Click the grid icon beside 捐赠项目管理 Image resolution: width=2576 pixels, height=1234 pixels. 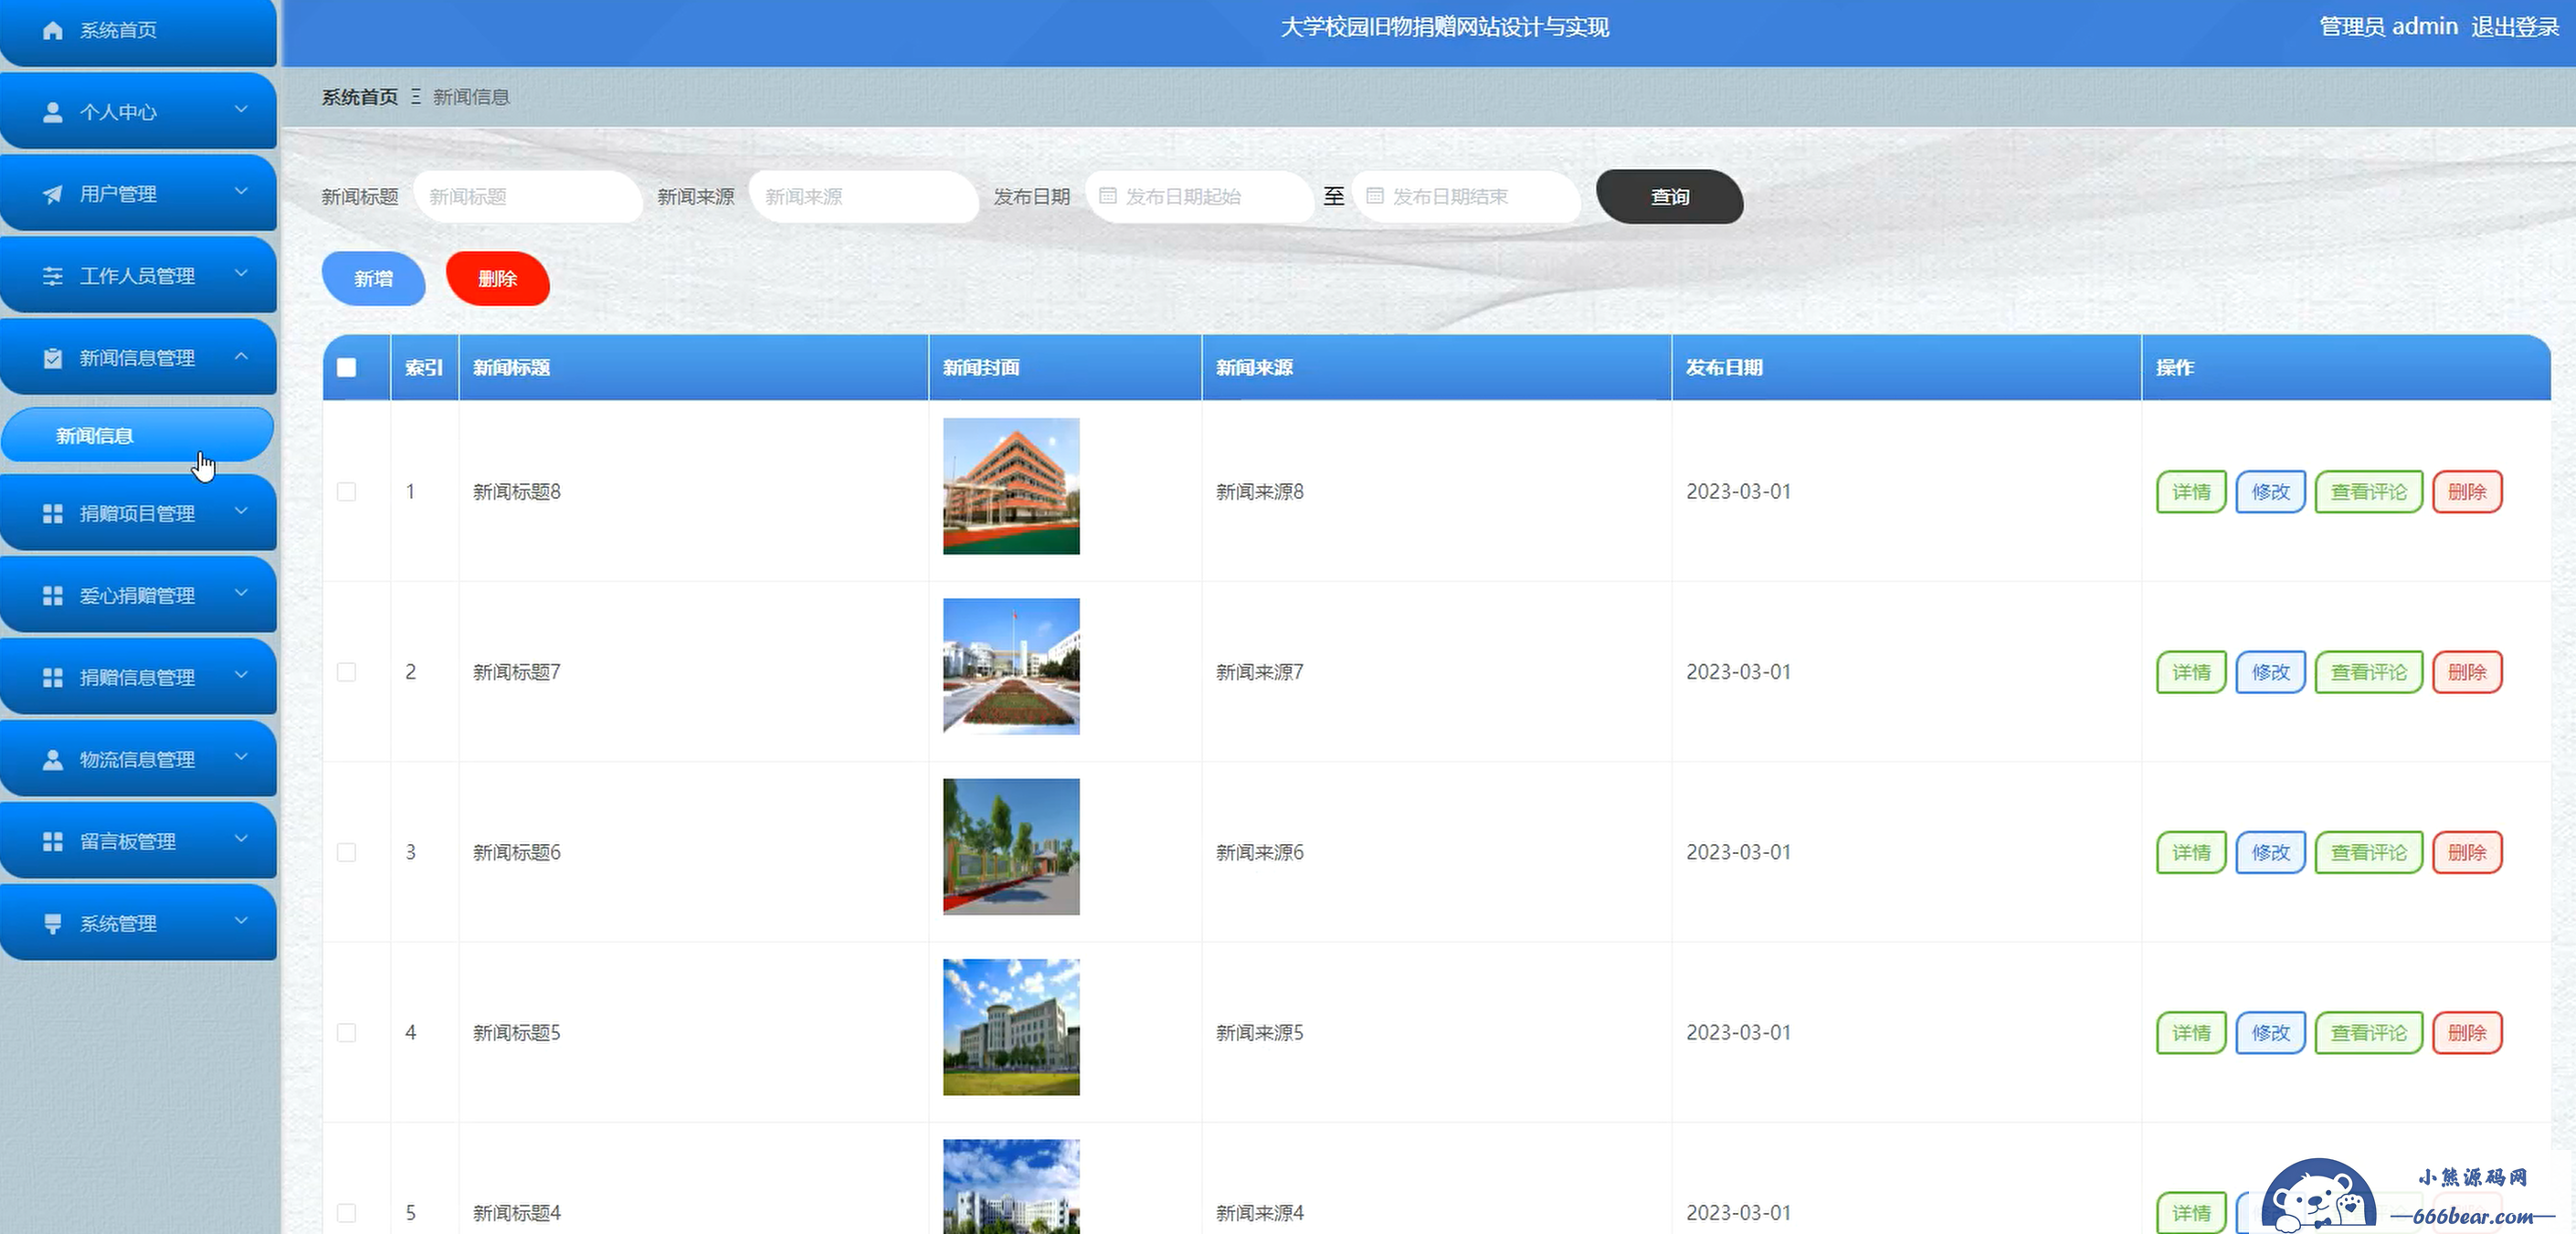53,514
